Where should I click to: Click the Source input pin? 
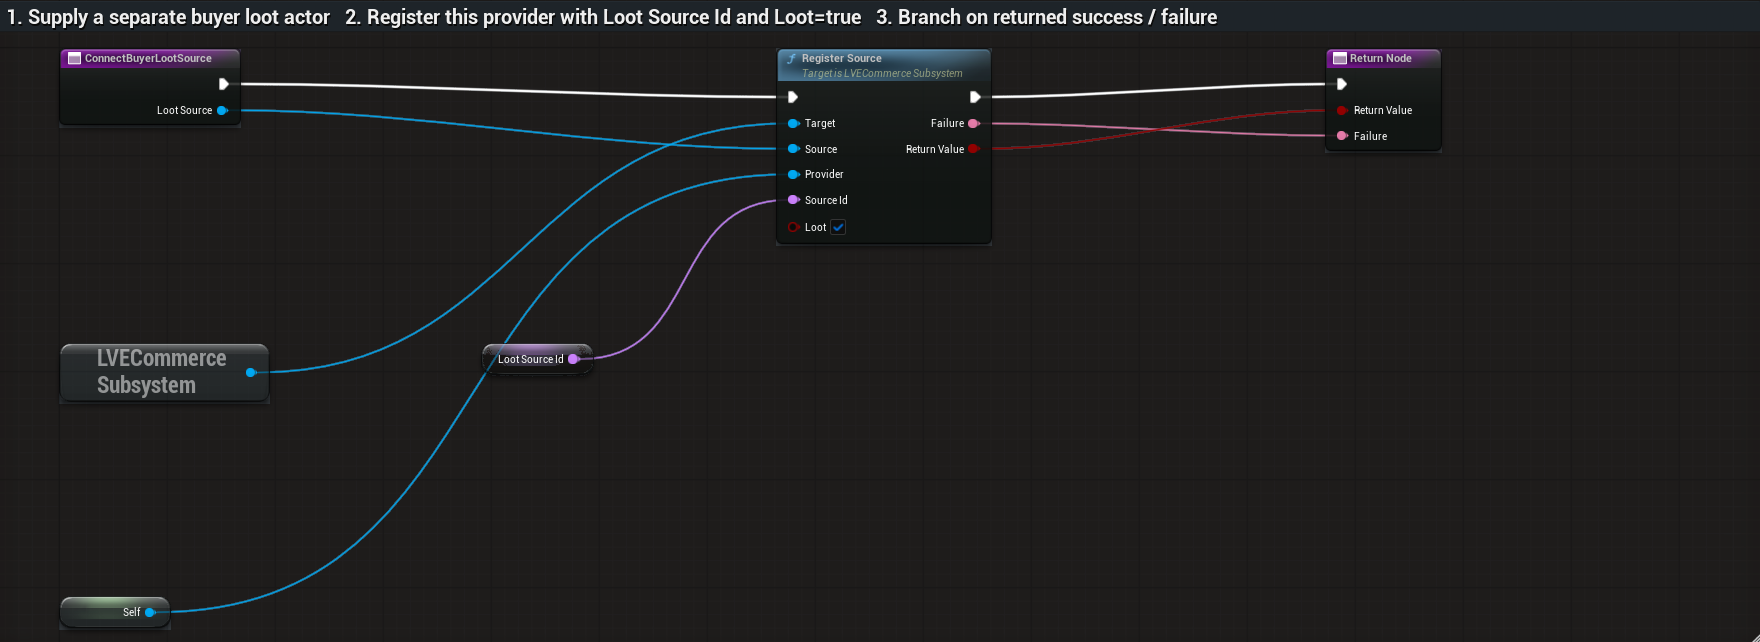[793, 149]
